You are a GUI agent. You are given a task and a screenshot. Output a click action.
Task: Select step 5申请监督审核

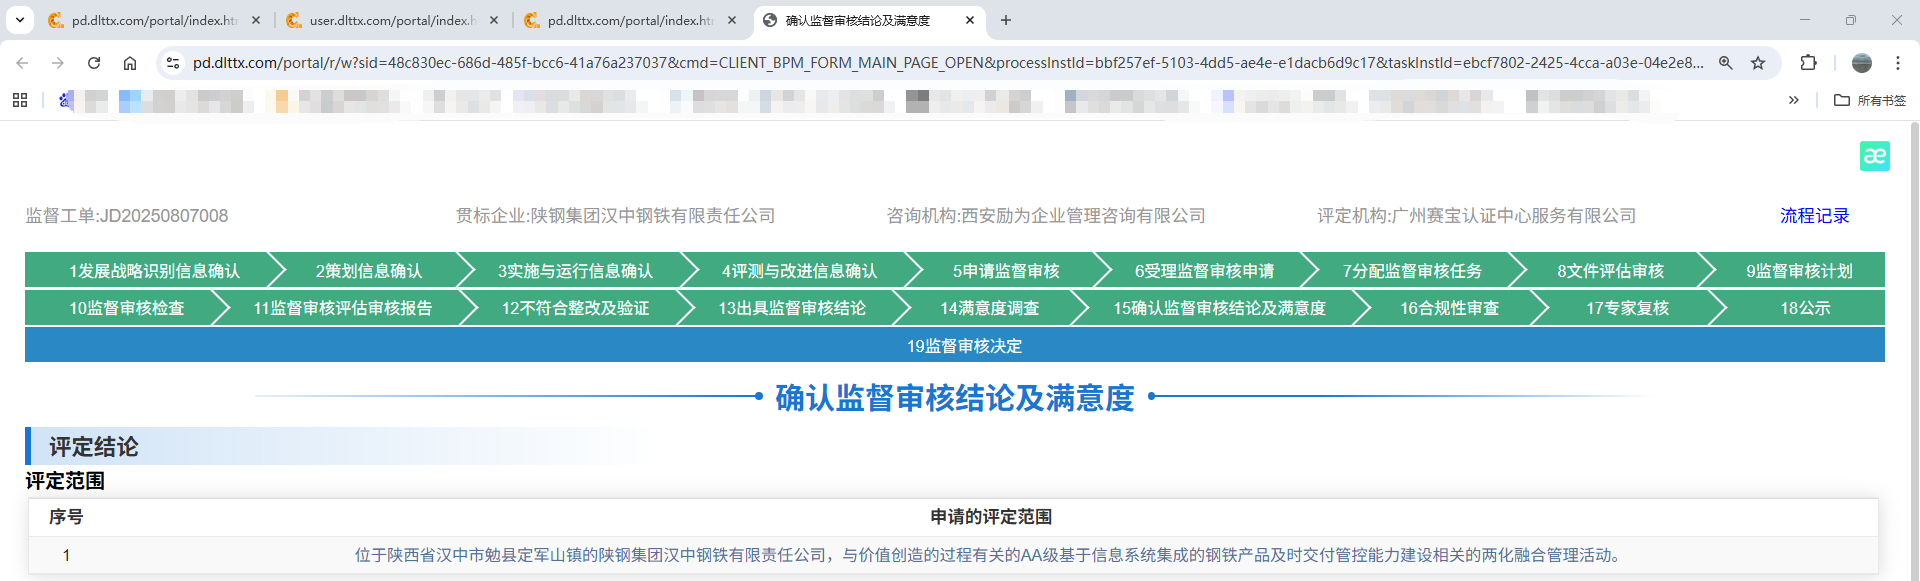coord(1006,271)
